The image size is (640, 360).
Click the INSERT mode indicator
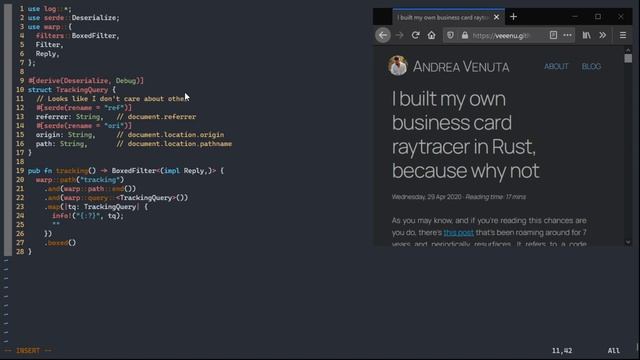coord(28,351)
